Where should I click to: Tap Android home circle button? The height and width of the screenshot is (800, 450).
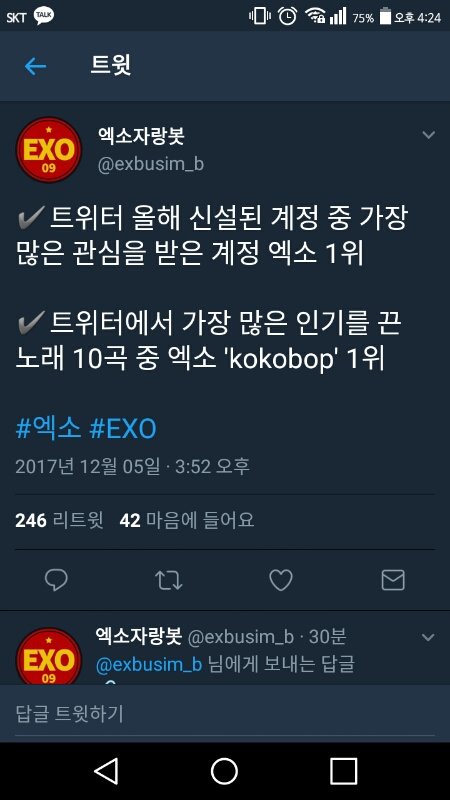(x=224, y=771)
